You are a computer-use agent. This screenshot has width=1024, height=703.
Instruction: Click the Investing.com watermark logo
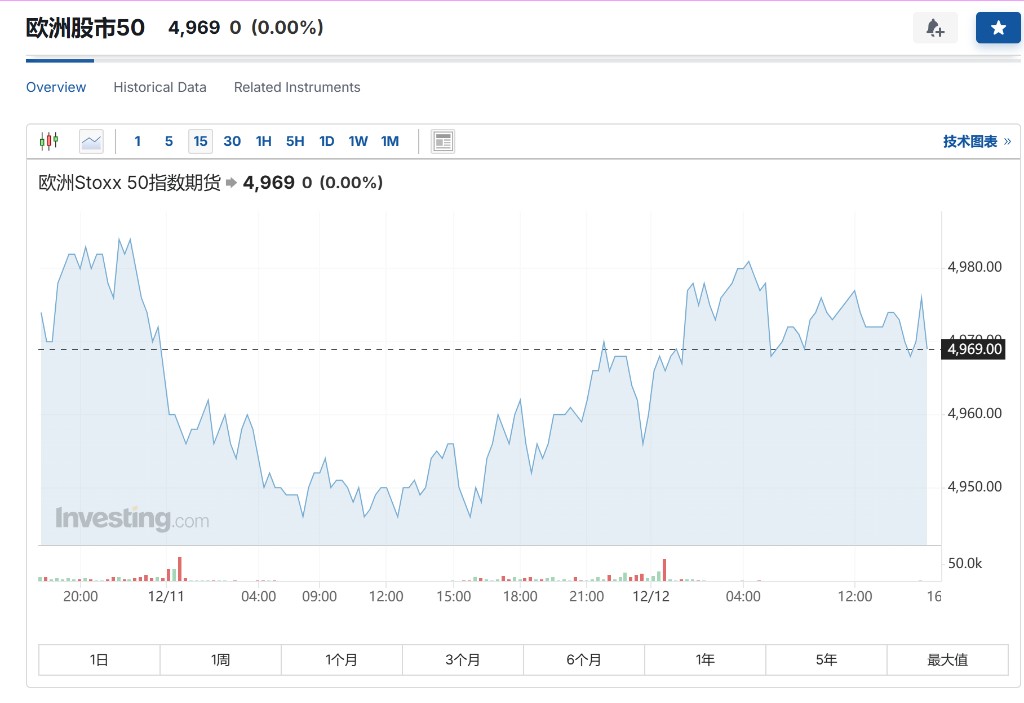132,519
